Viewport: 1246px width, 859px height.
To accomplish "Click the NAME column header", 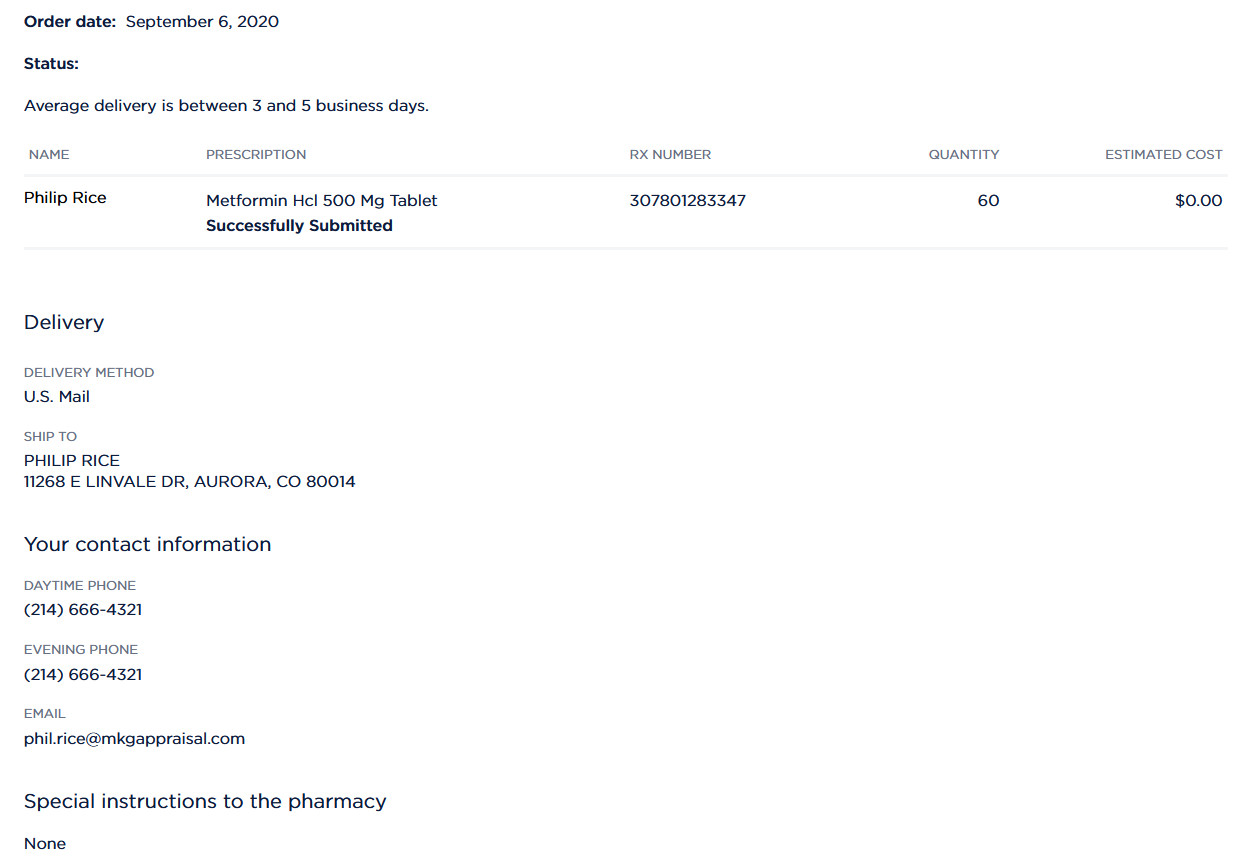I will pos(49,154).
